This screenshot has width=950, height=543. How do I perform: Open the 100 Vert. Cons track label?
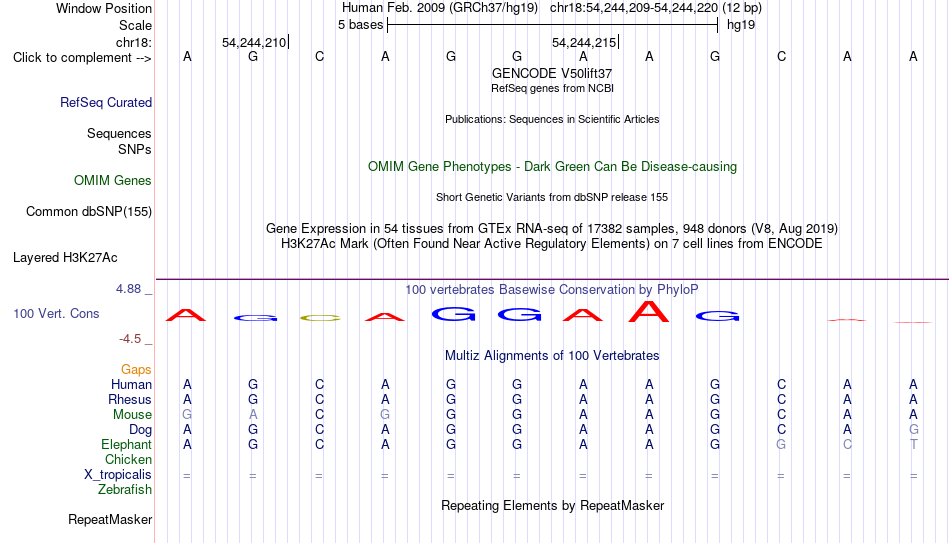pos(56,313)
